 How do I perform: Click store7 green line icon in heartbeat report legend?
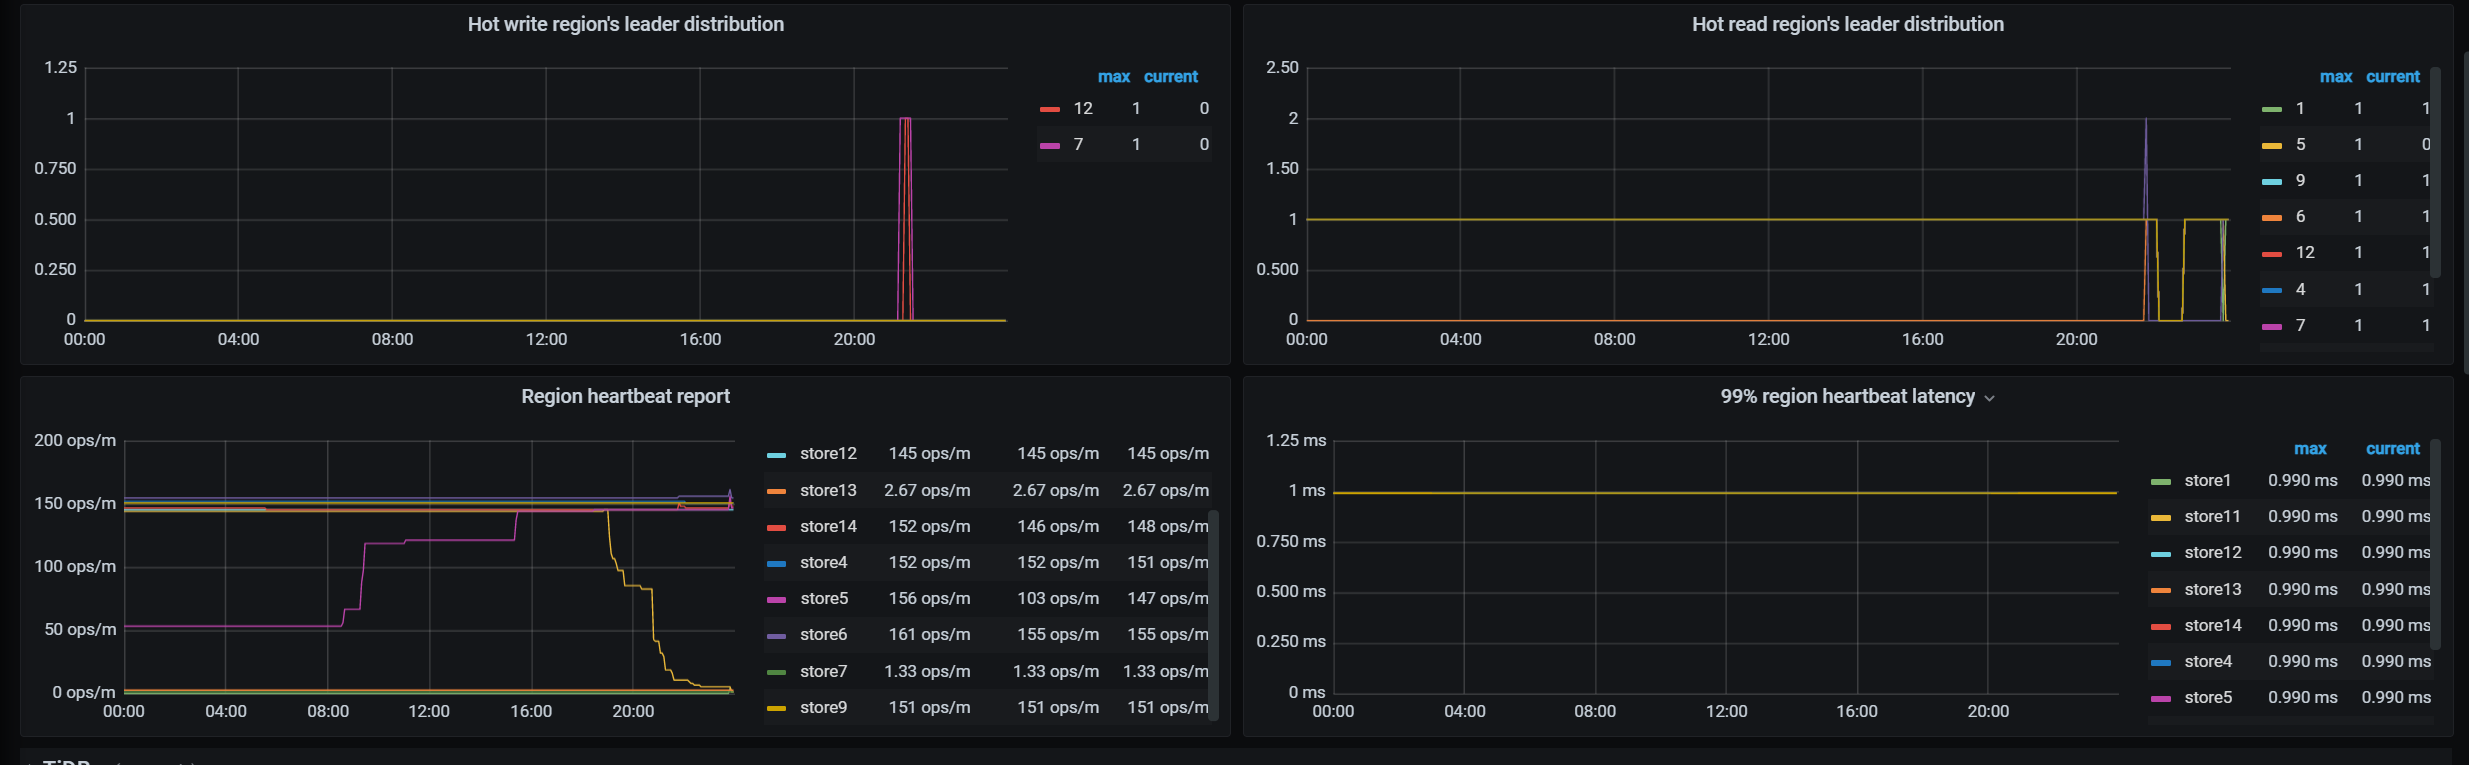click(x=776, y=673)
